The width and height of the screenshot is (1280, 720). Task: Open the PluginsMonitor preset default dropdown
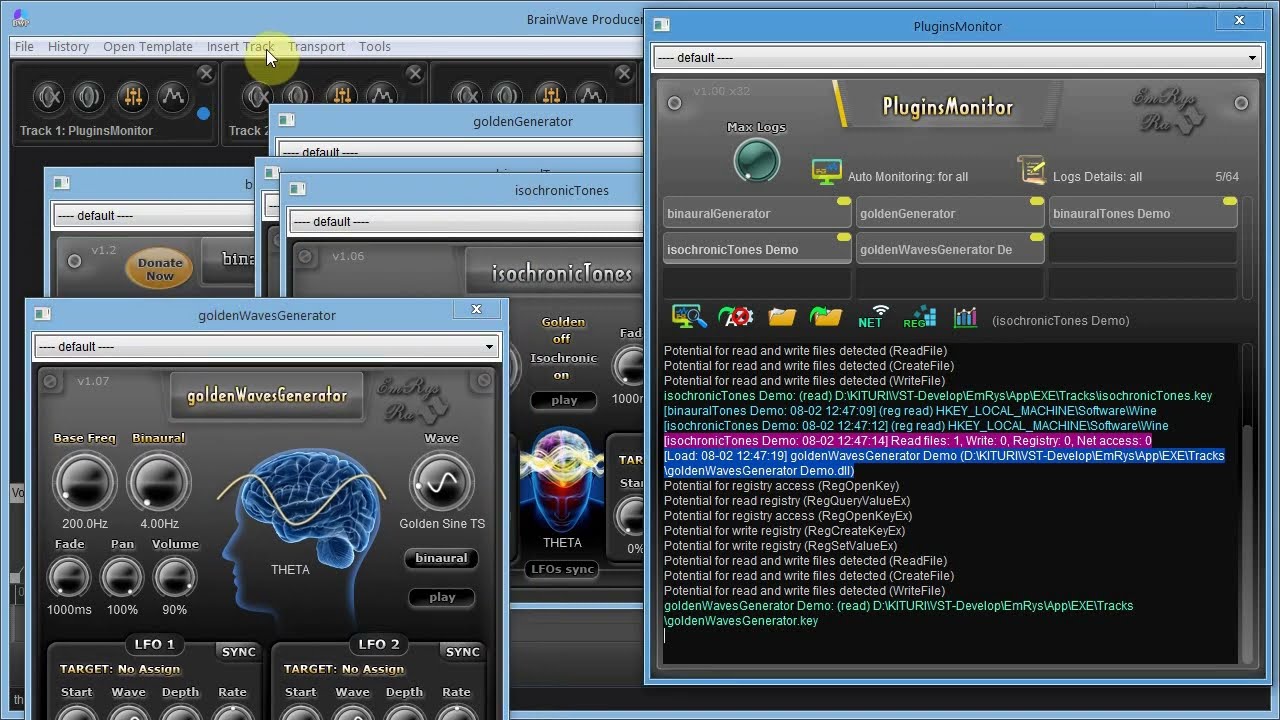(957, 58)
